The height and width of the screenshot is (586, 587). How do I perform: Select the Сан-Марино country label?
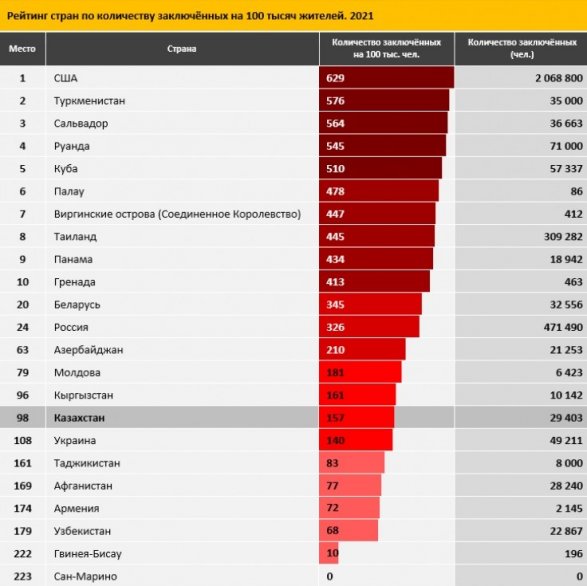click(x=85, y=576)
